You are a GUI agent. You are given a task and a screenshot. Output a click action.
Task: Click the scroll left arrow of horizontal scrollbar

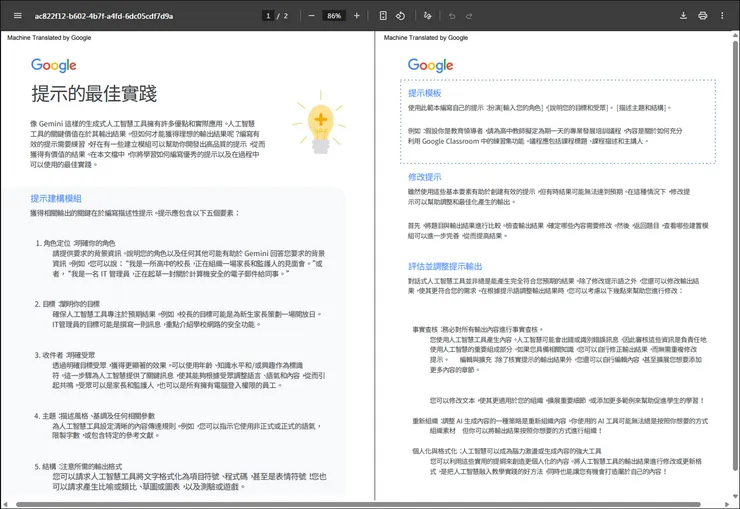4,504
